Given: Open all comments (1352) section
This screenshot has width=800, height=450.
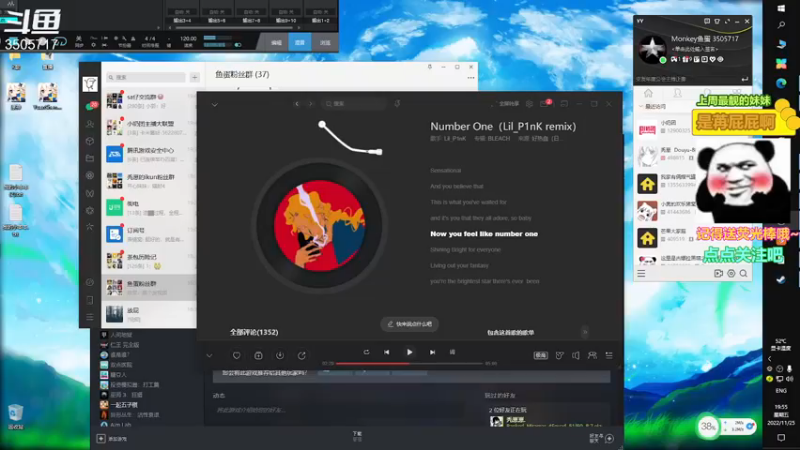Looking at the screenshot, I should coord(254,332).
